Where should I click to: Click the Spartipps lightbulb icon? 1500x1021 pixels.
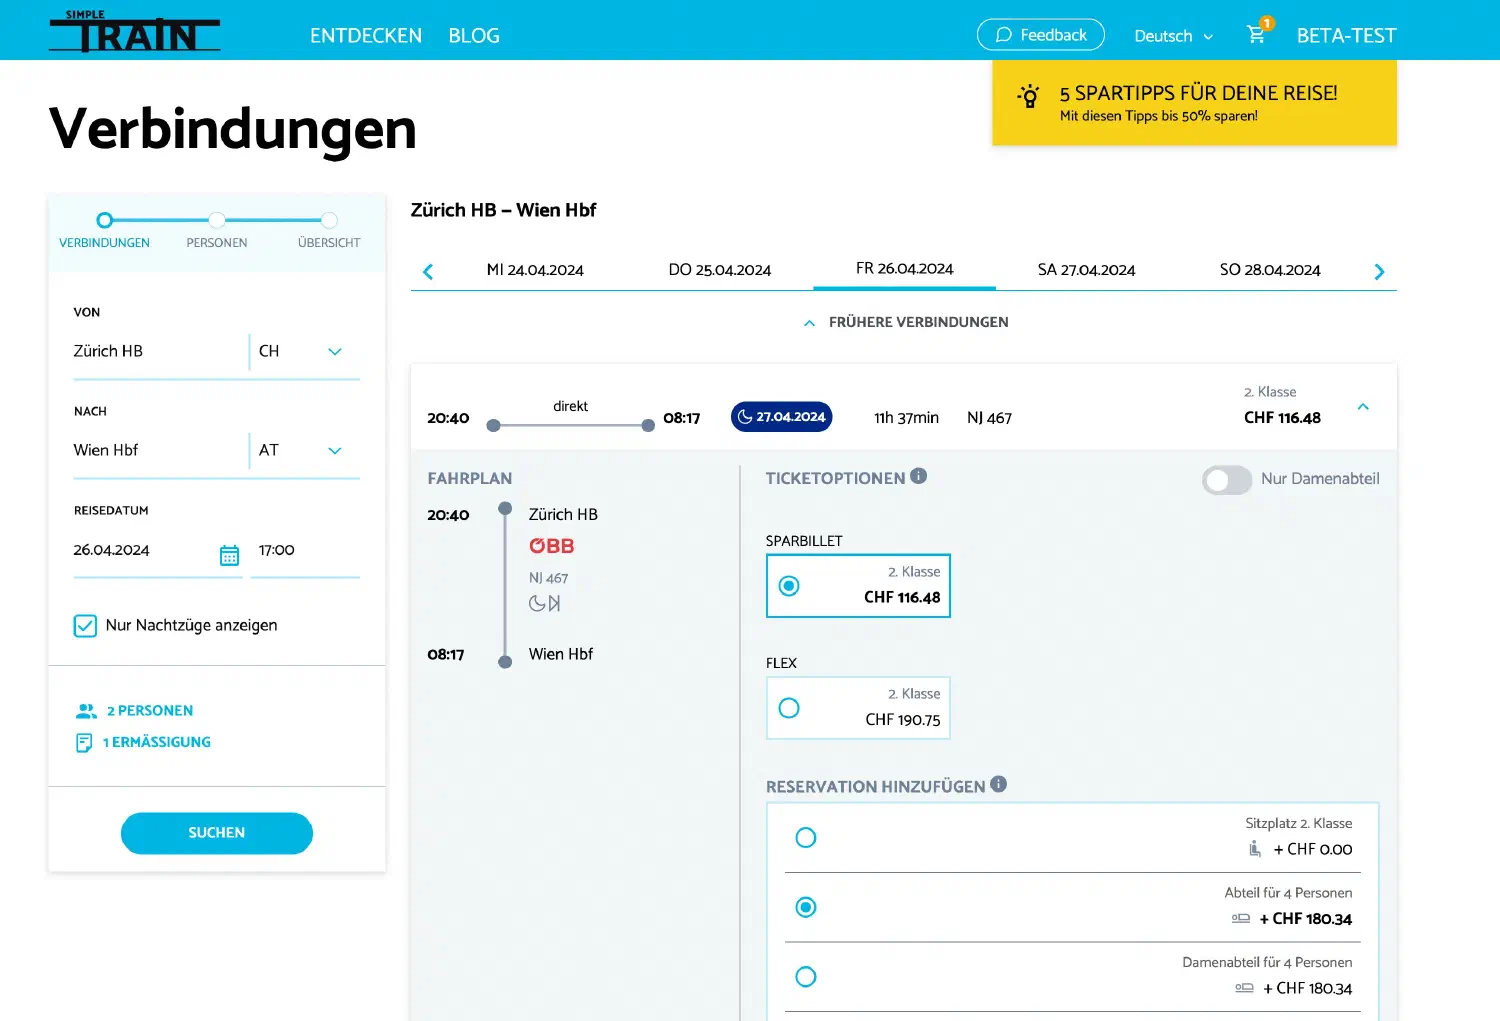click(1027, 96)
